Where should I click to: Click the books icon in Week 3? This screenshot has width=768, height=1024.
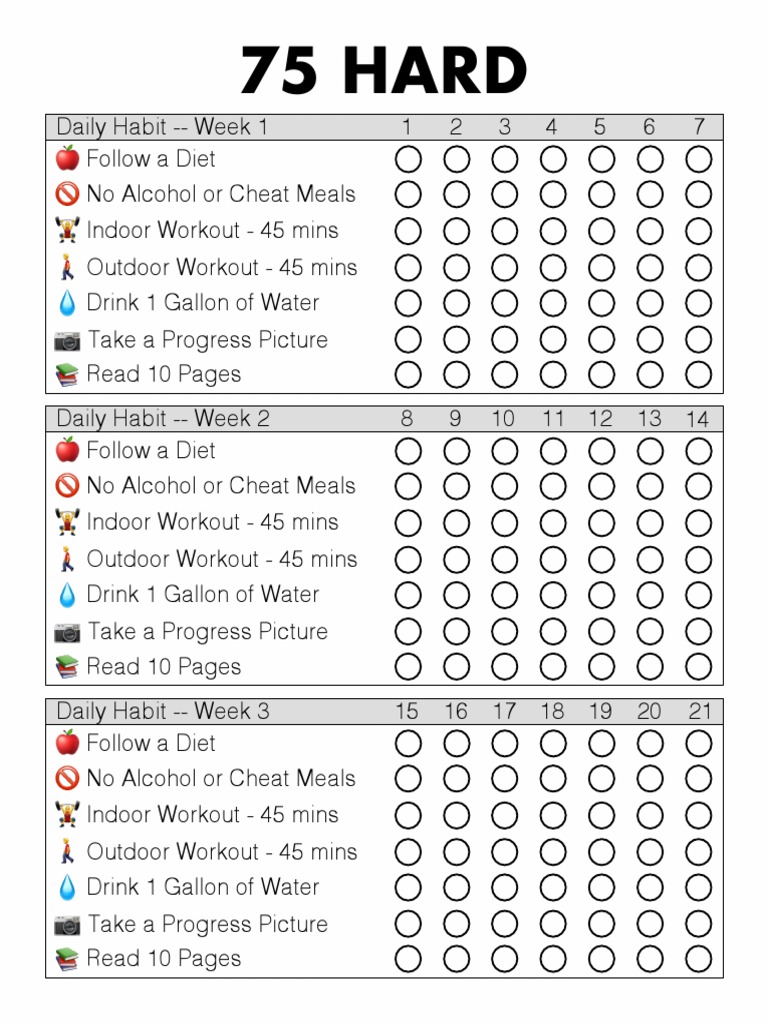coord(67,959)
